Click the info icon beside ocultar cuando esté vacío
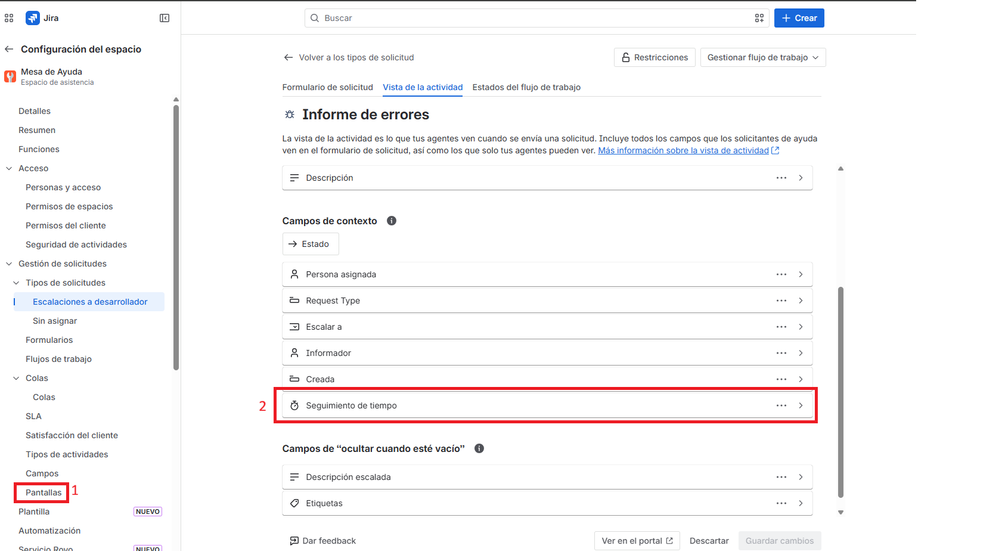 (479, 448)
